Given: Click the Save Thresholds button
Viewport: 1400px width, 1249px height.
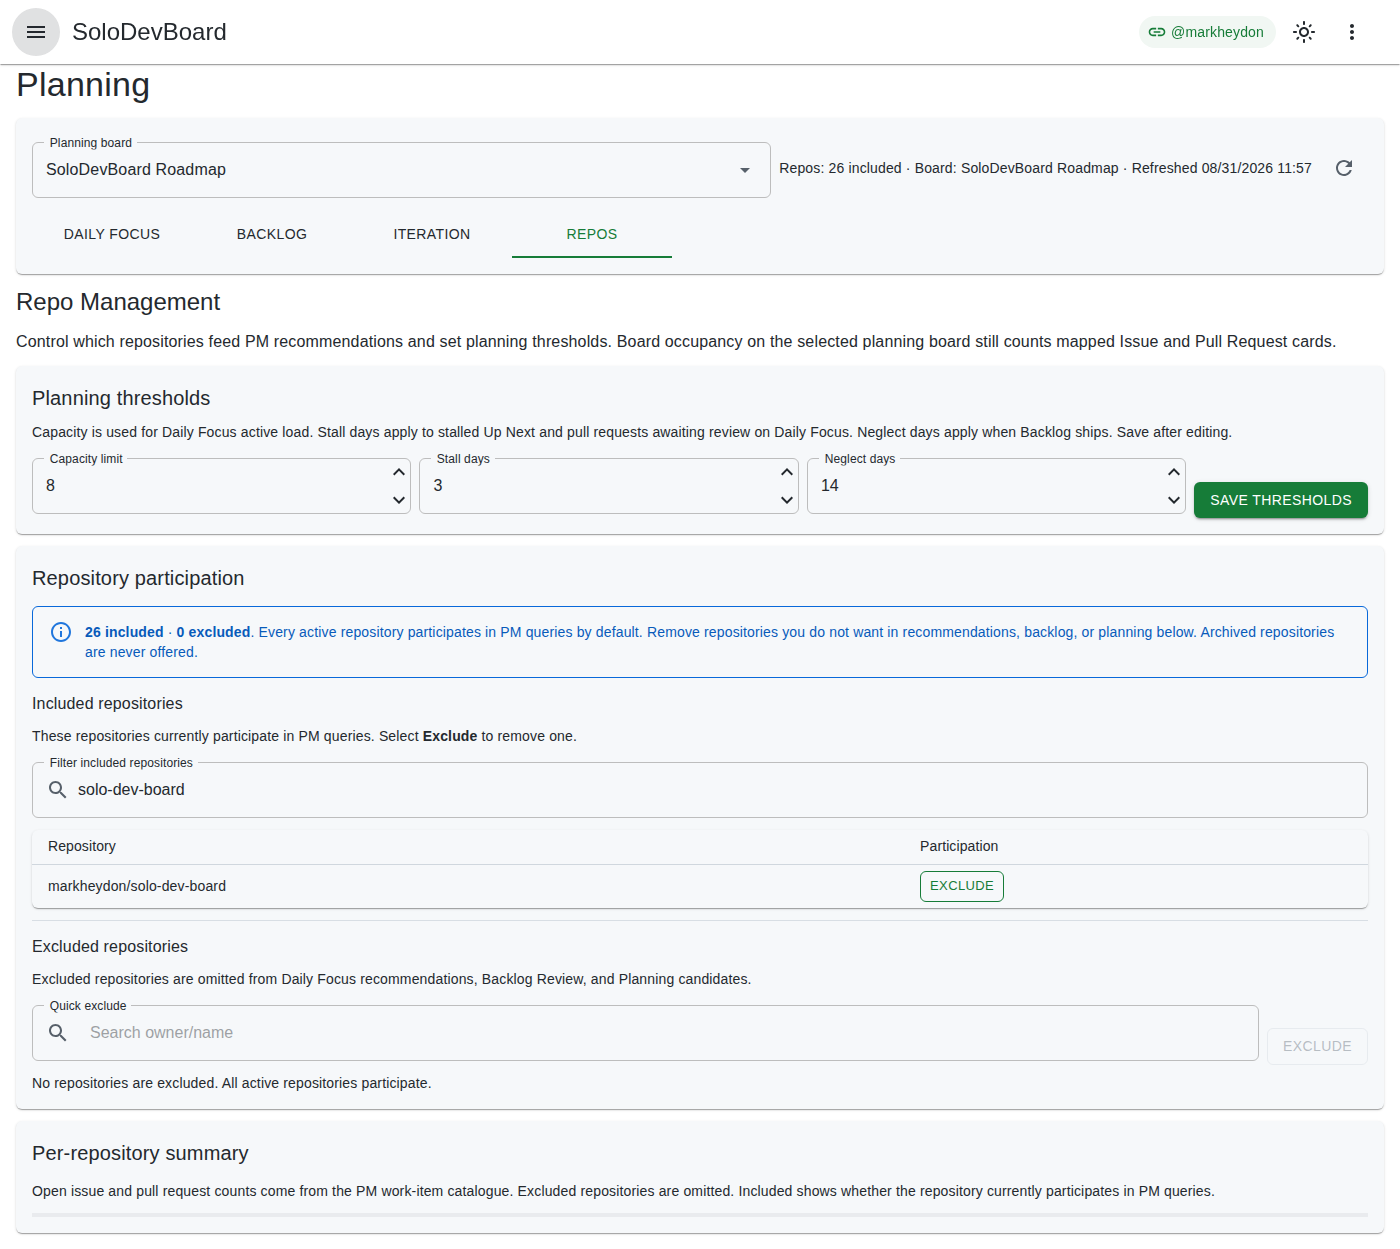Looking at the screenshot, I should point(1281,500).
